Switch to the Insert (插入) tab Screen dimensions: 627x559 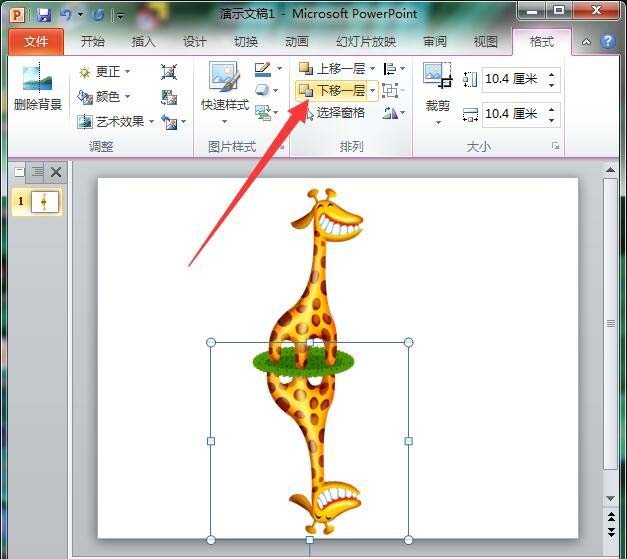144,42
